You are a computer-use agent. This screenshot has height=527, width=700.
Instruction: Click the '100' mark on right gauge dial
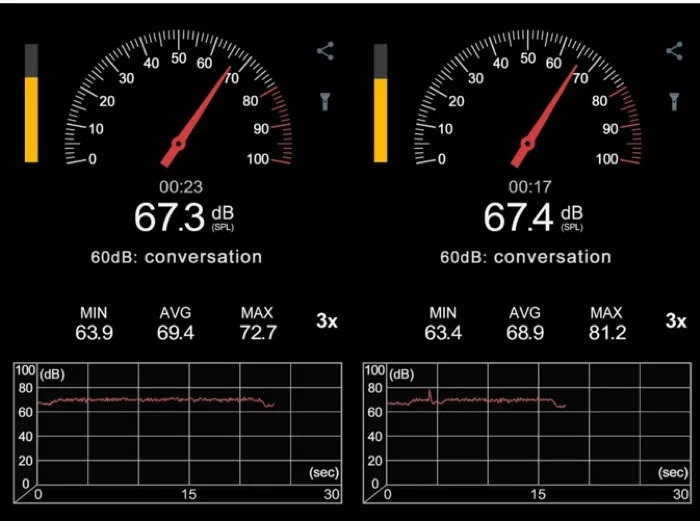pyautogui.click(x=607, y=159)
